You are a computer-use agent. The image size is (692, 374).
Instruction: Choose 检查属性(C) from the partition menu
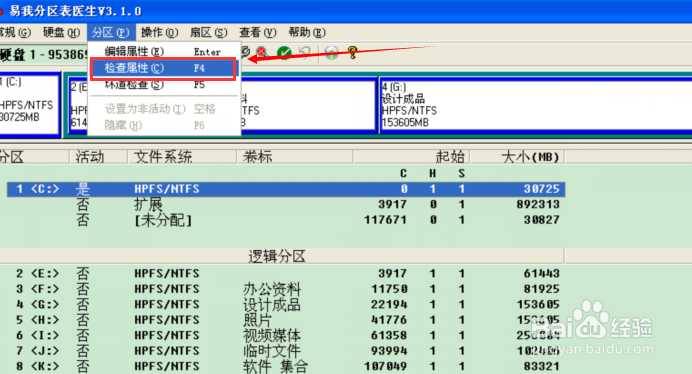tap(164, 68)
